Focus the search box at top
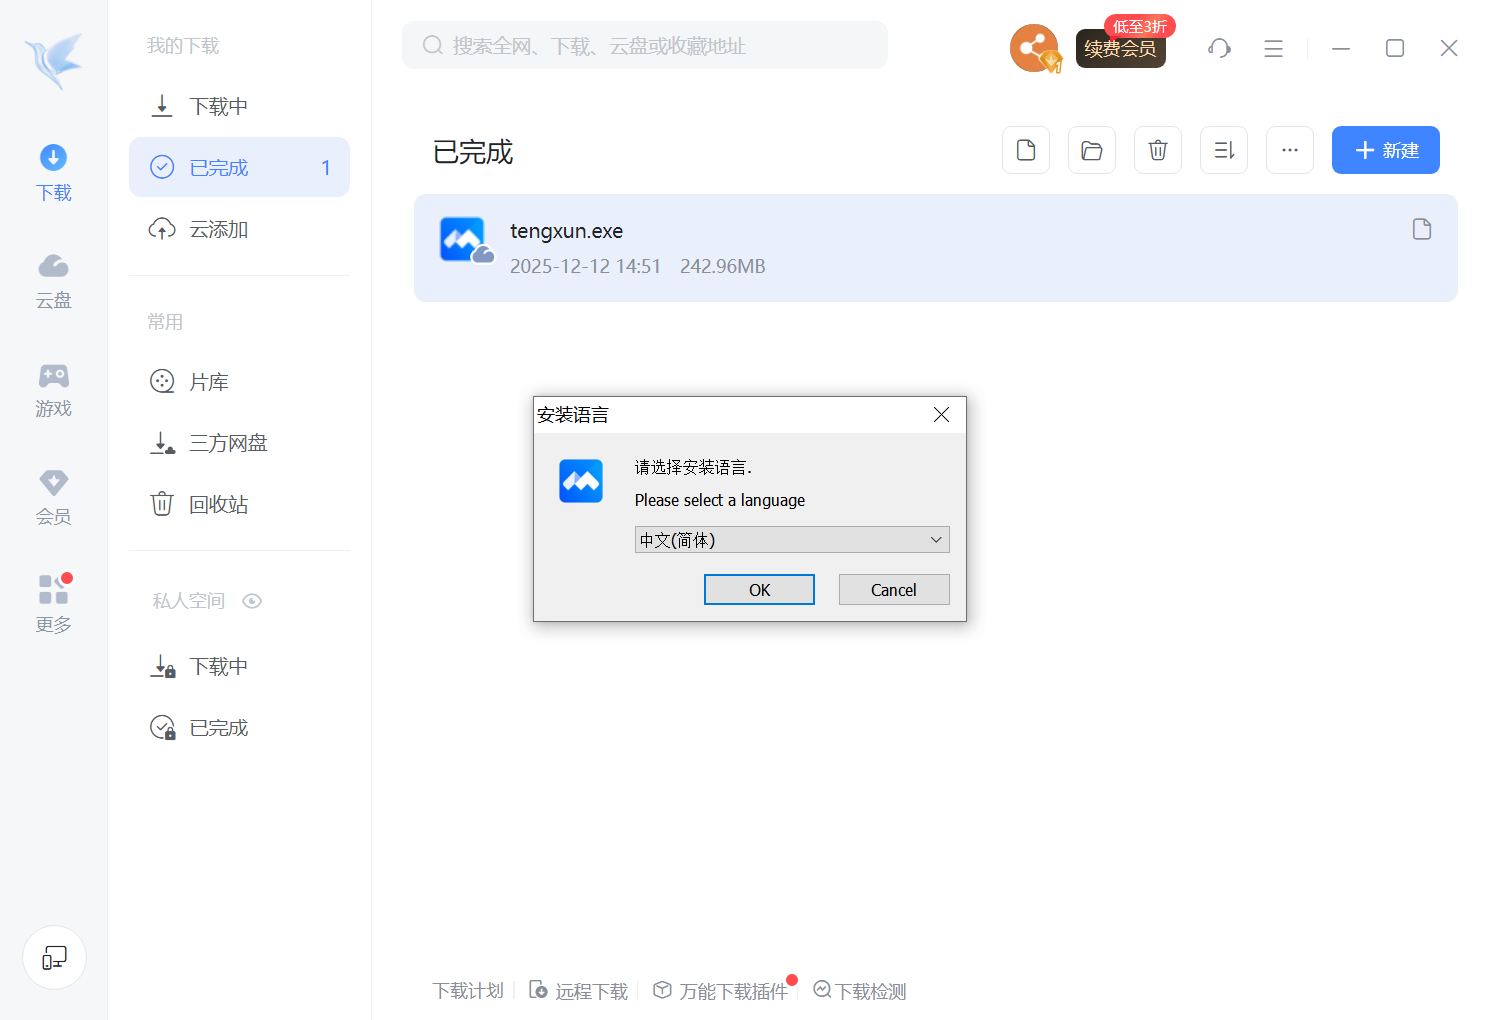This screenshot has width=1500, height=1020. [645, 46]
